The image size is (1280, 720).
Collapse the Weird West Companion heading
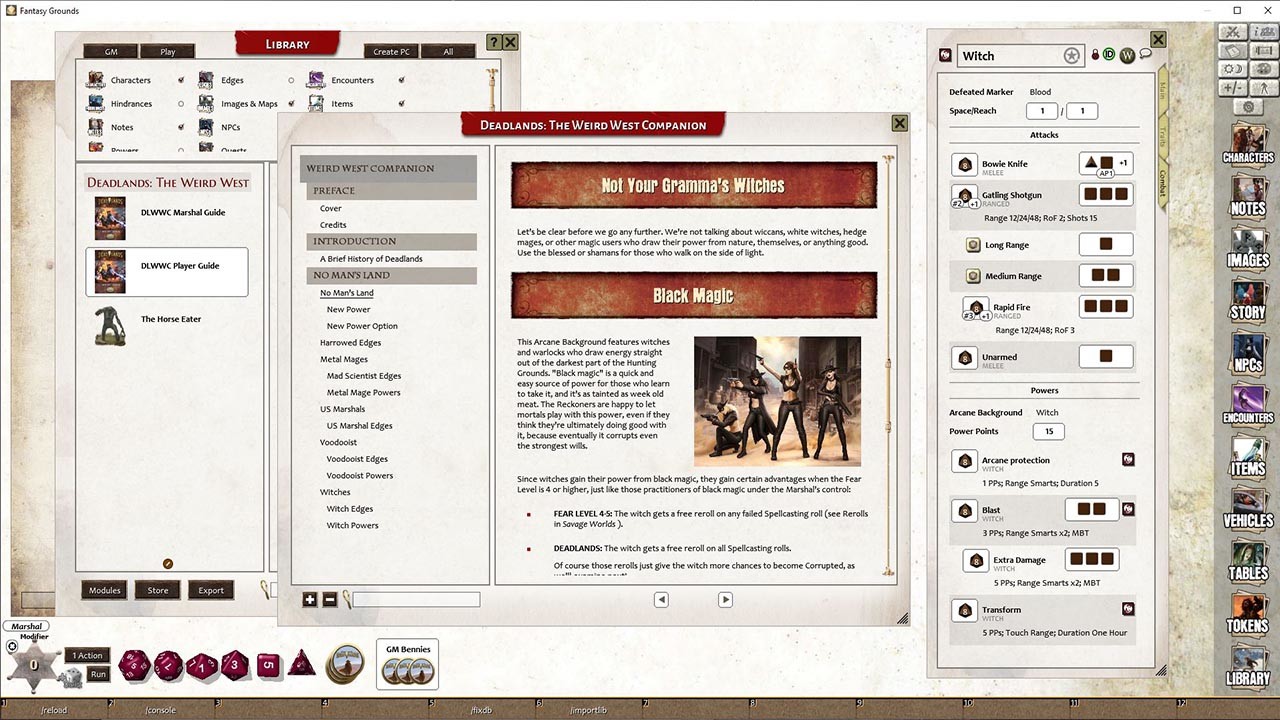[389, 168]
